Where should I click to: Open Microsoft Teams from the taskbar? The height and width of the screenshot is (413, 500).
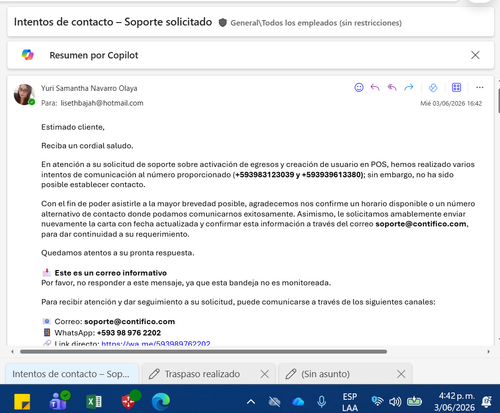point(60,400)
